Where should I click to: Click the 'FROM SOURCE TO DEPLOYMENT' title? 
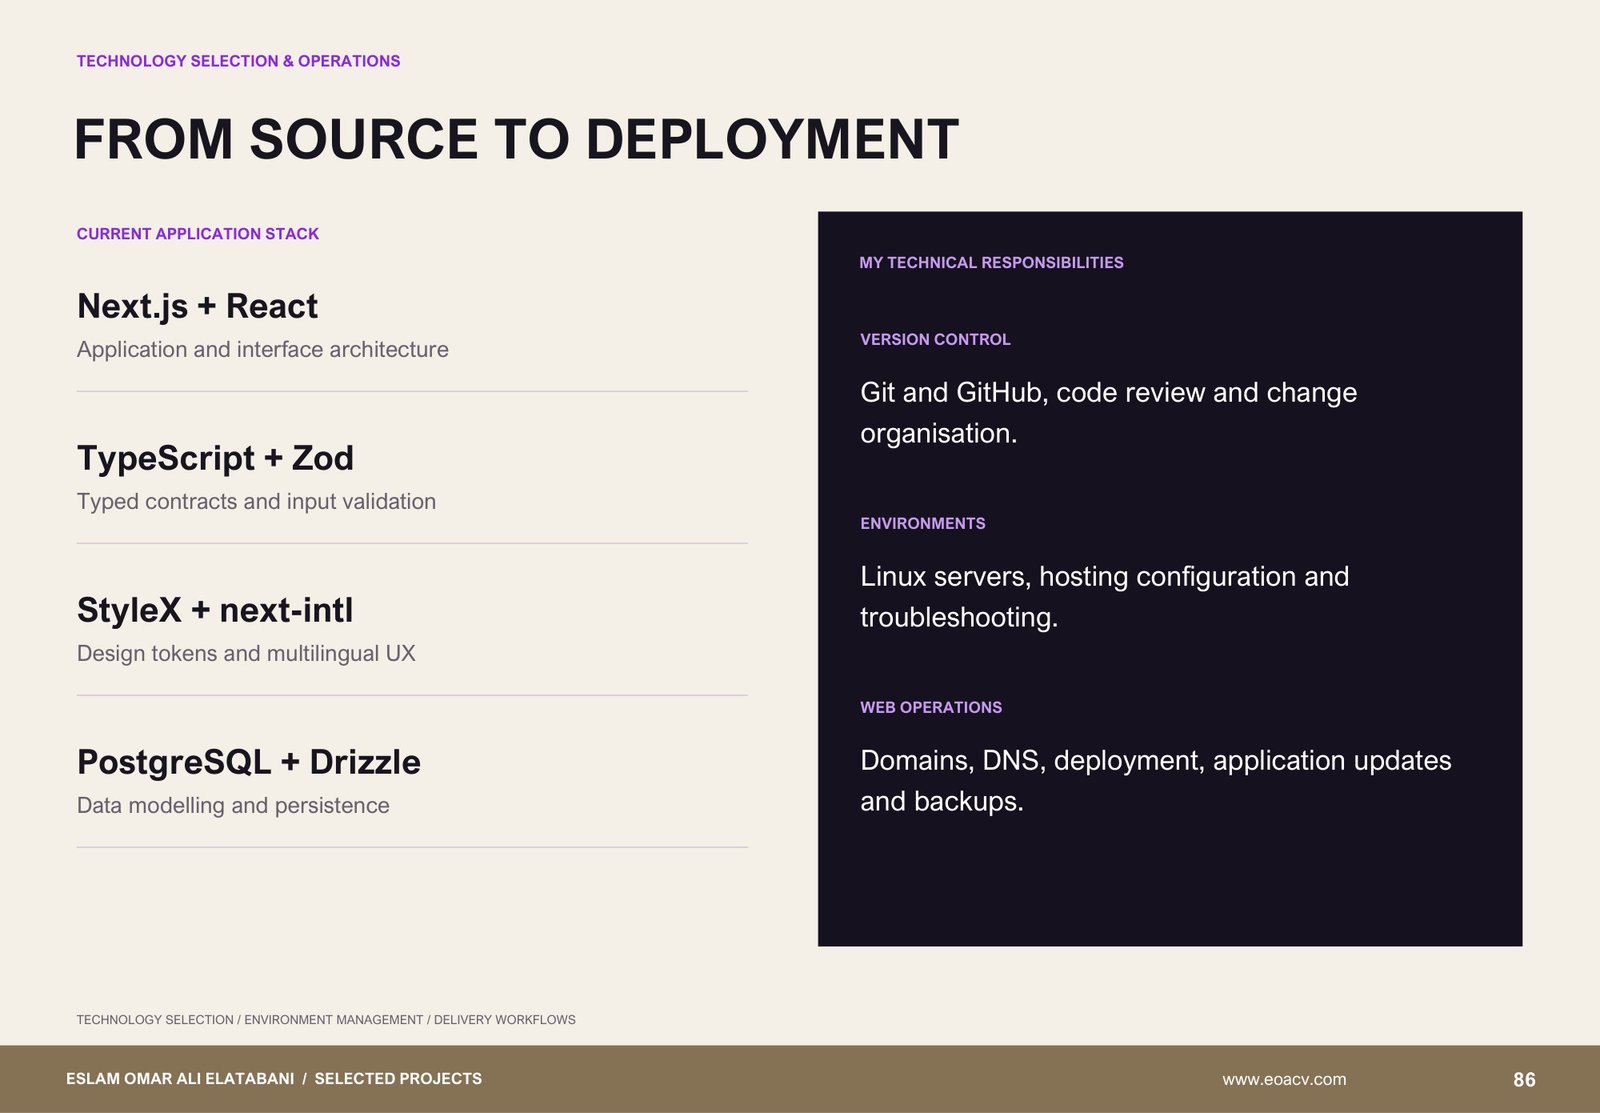(516, 139)
